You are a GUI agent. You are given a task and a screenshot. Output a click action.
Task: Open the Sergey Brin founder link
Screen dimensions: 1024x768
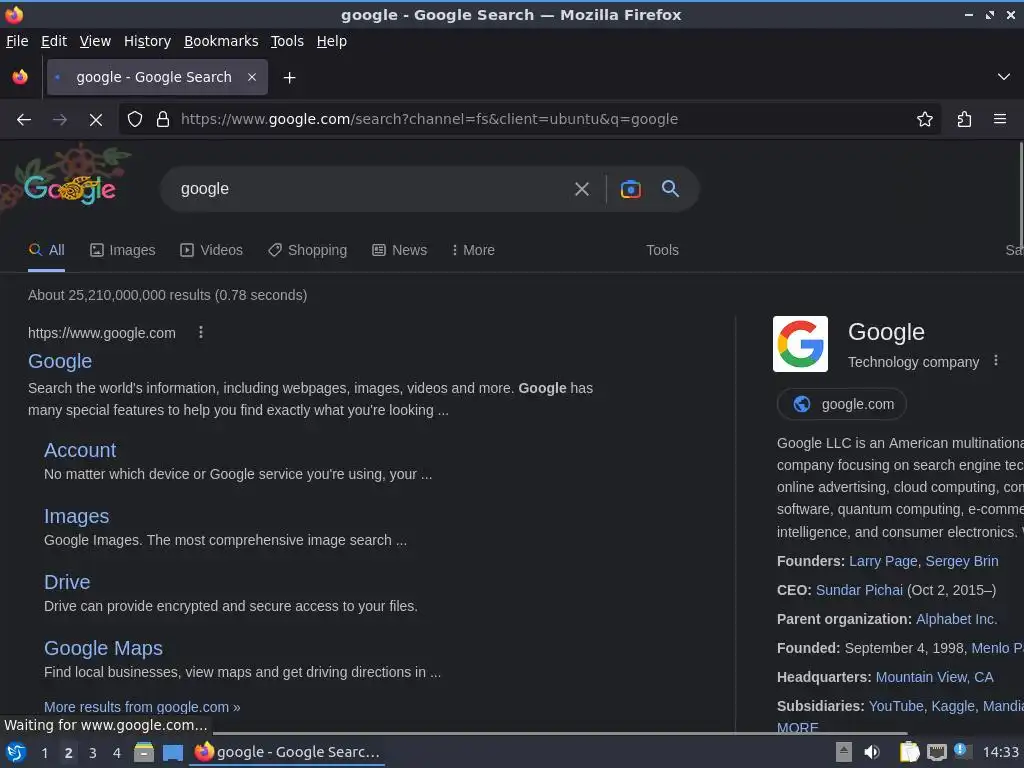click(x=962, y=561)
